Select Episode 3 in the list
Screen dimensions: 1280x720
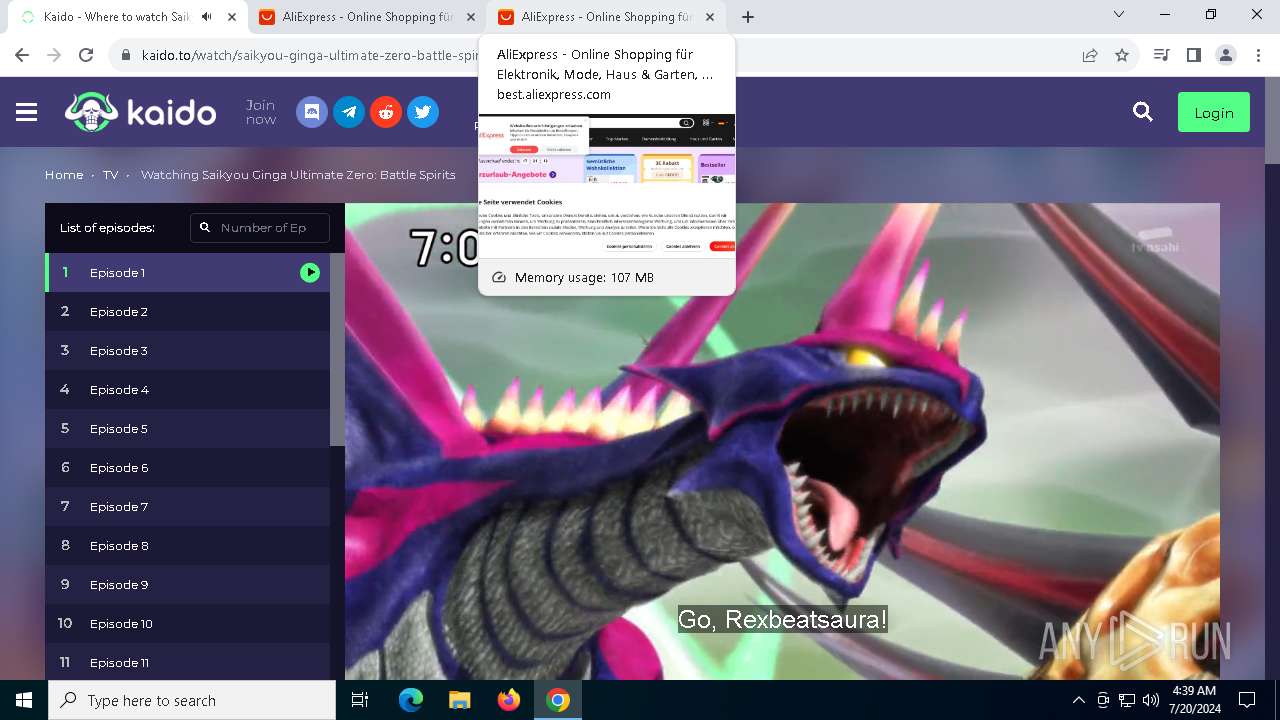[x=187, y=350]
